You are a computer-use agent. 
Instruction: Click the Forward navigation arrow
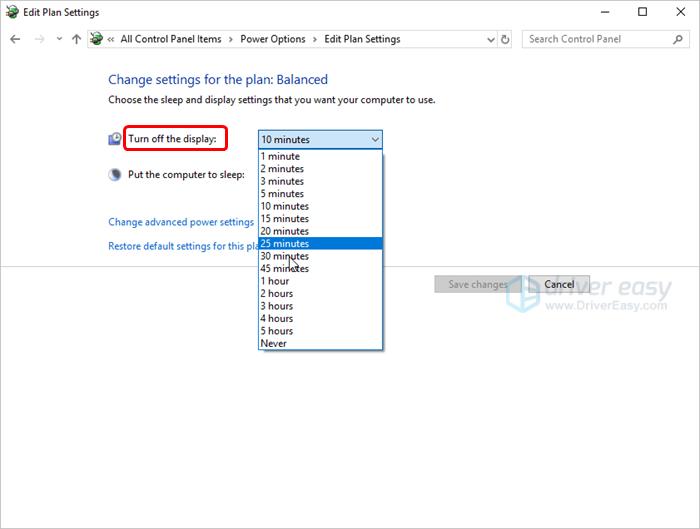tap(40, 39)
